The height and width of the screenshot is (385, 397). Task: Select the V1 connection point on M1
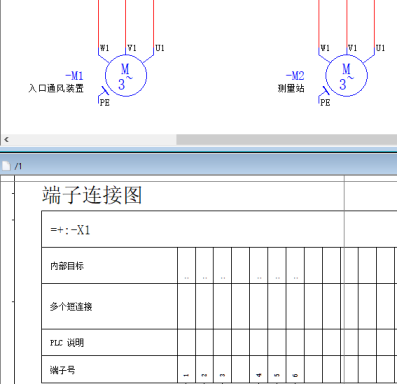132,48
